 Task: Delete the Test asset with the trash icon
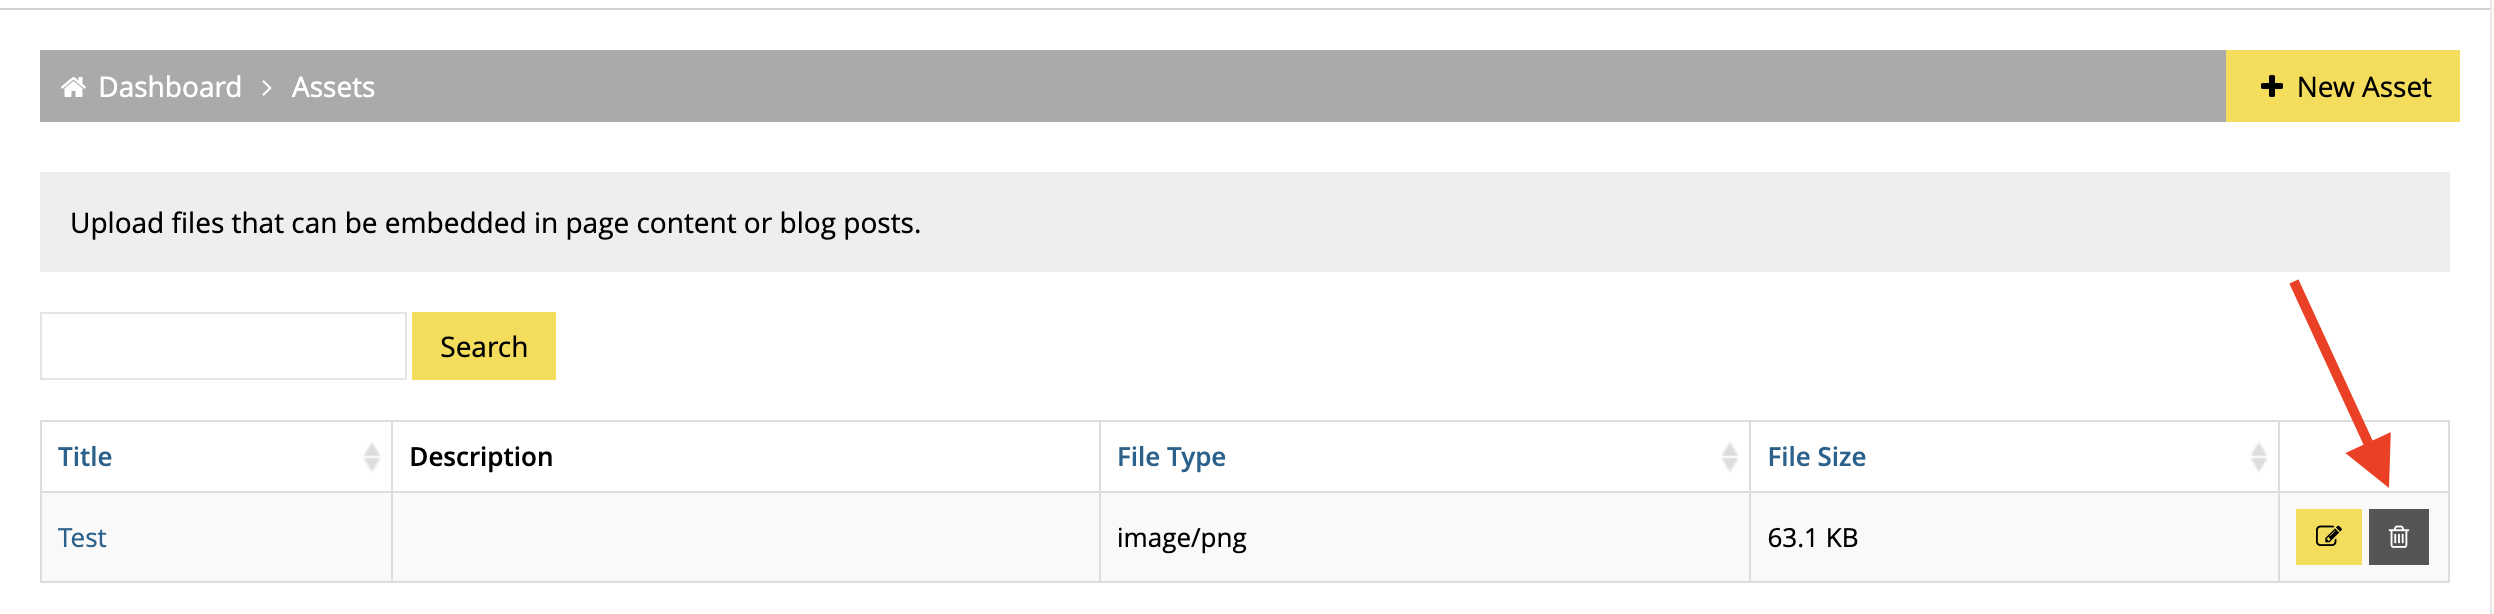point(2398,537)
